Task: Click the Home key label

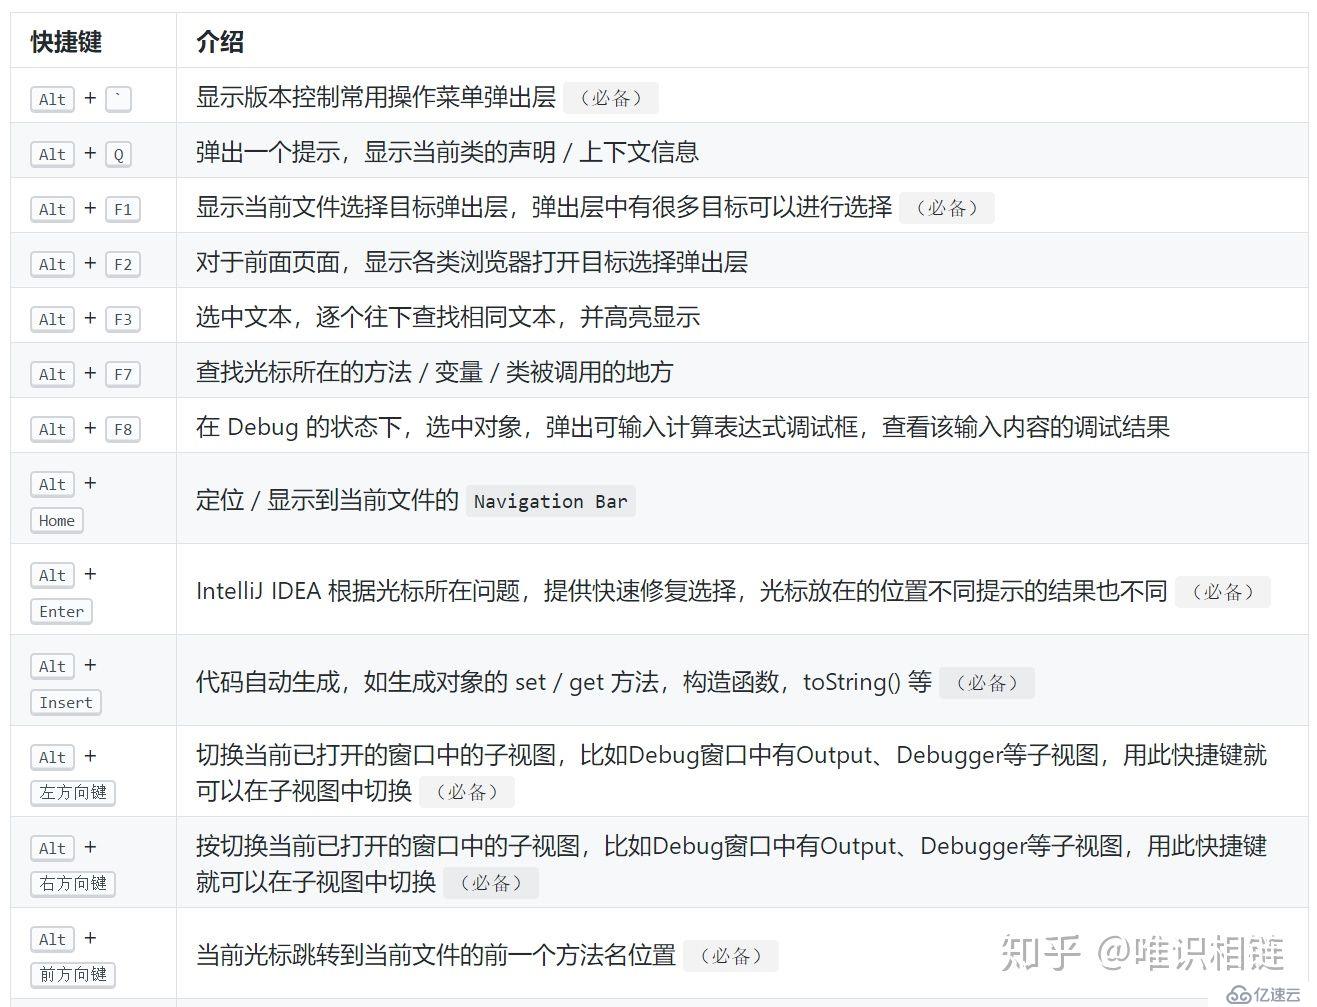Action: [x=57, y=520]
